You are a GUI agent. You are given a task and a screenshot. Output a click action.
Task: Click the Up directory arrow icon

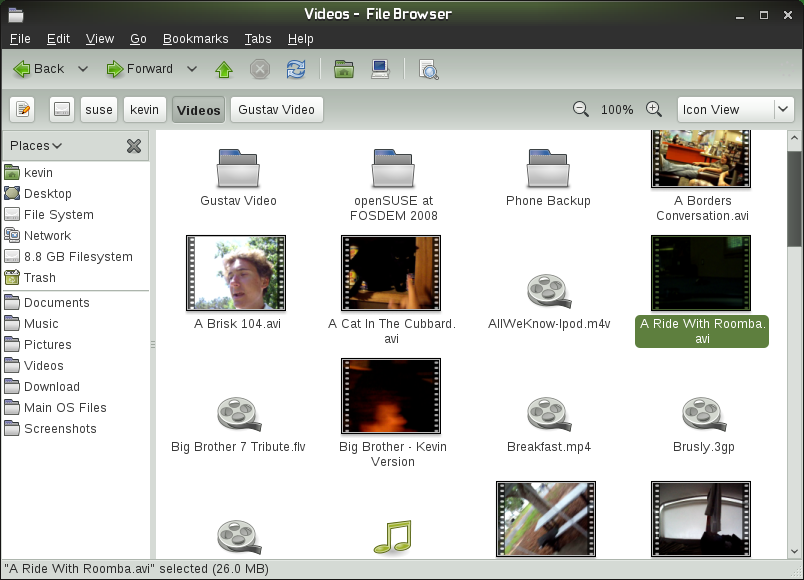pos(224,69)
